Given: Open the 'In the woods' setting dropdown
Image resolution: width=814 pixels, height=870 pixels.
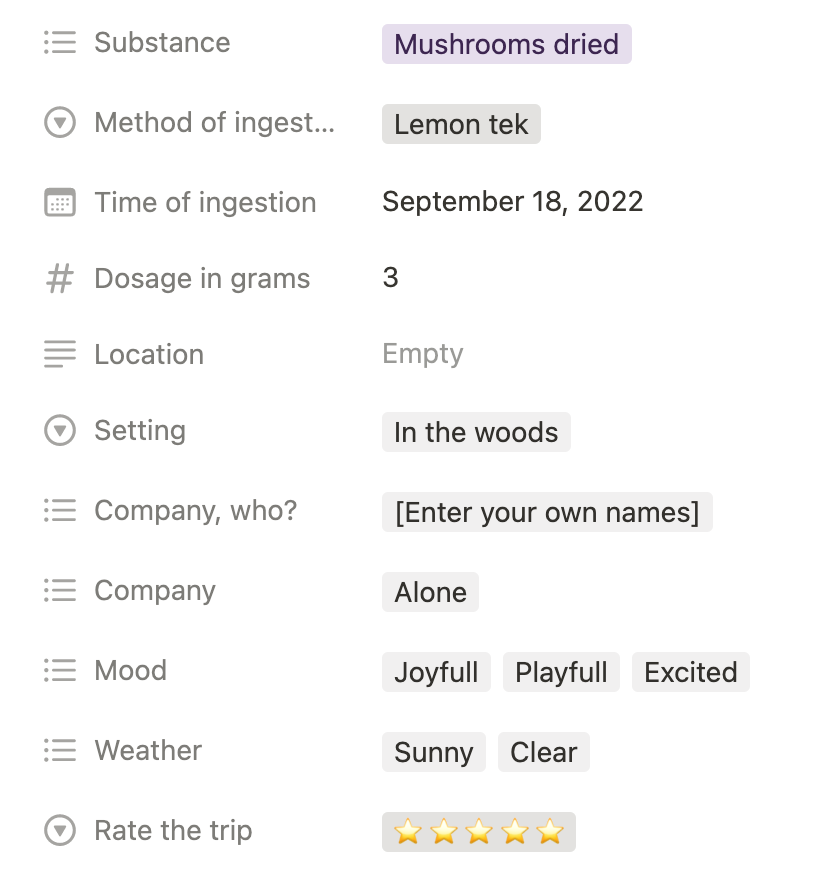Looking at the screenshot, I should [x=476, y=433].
